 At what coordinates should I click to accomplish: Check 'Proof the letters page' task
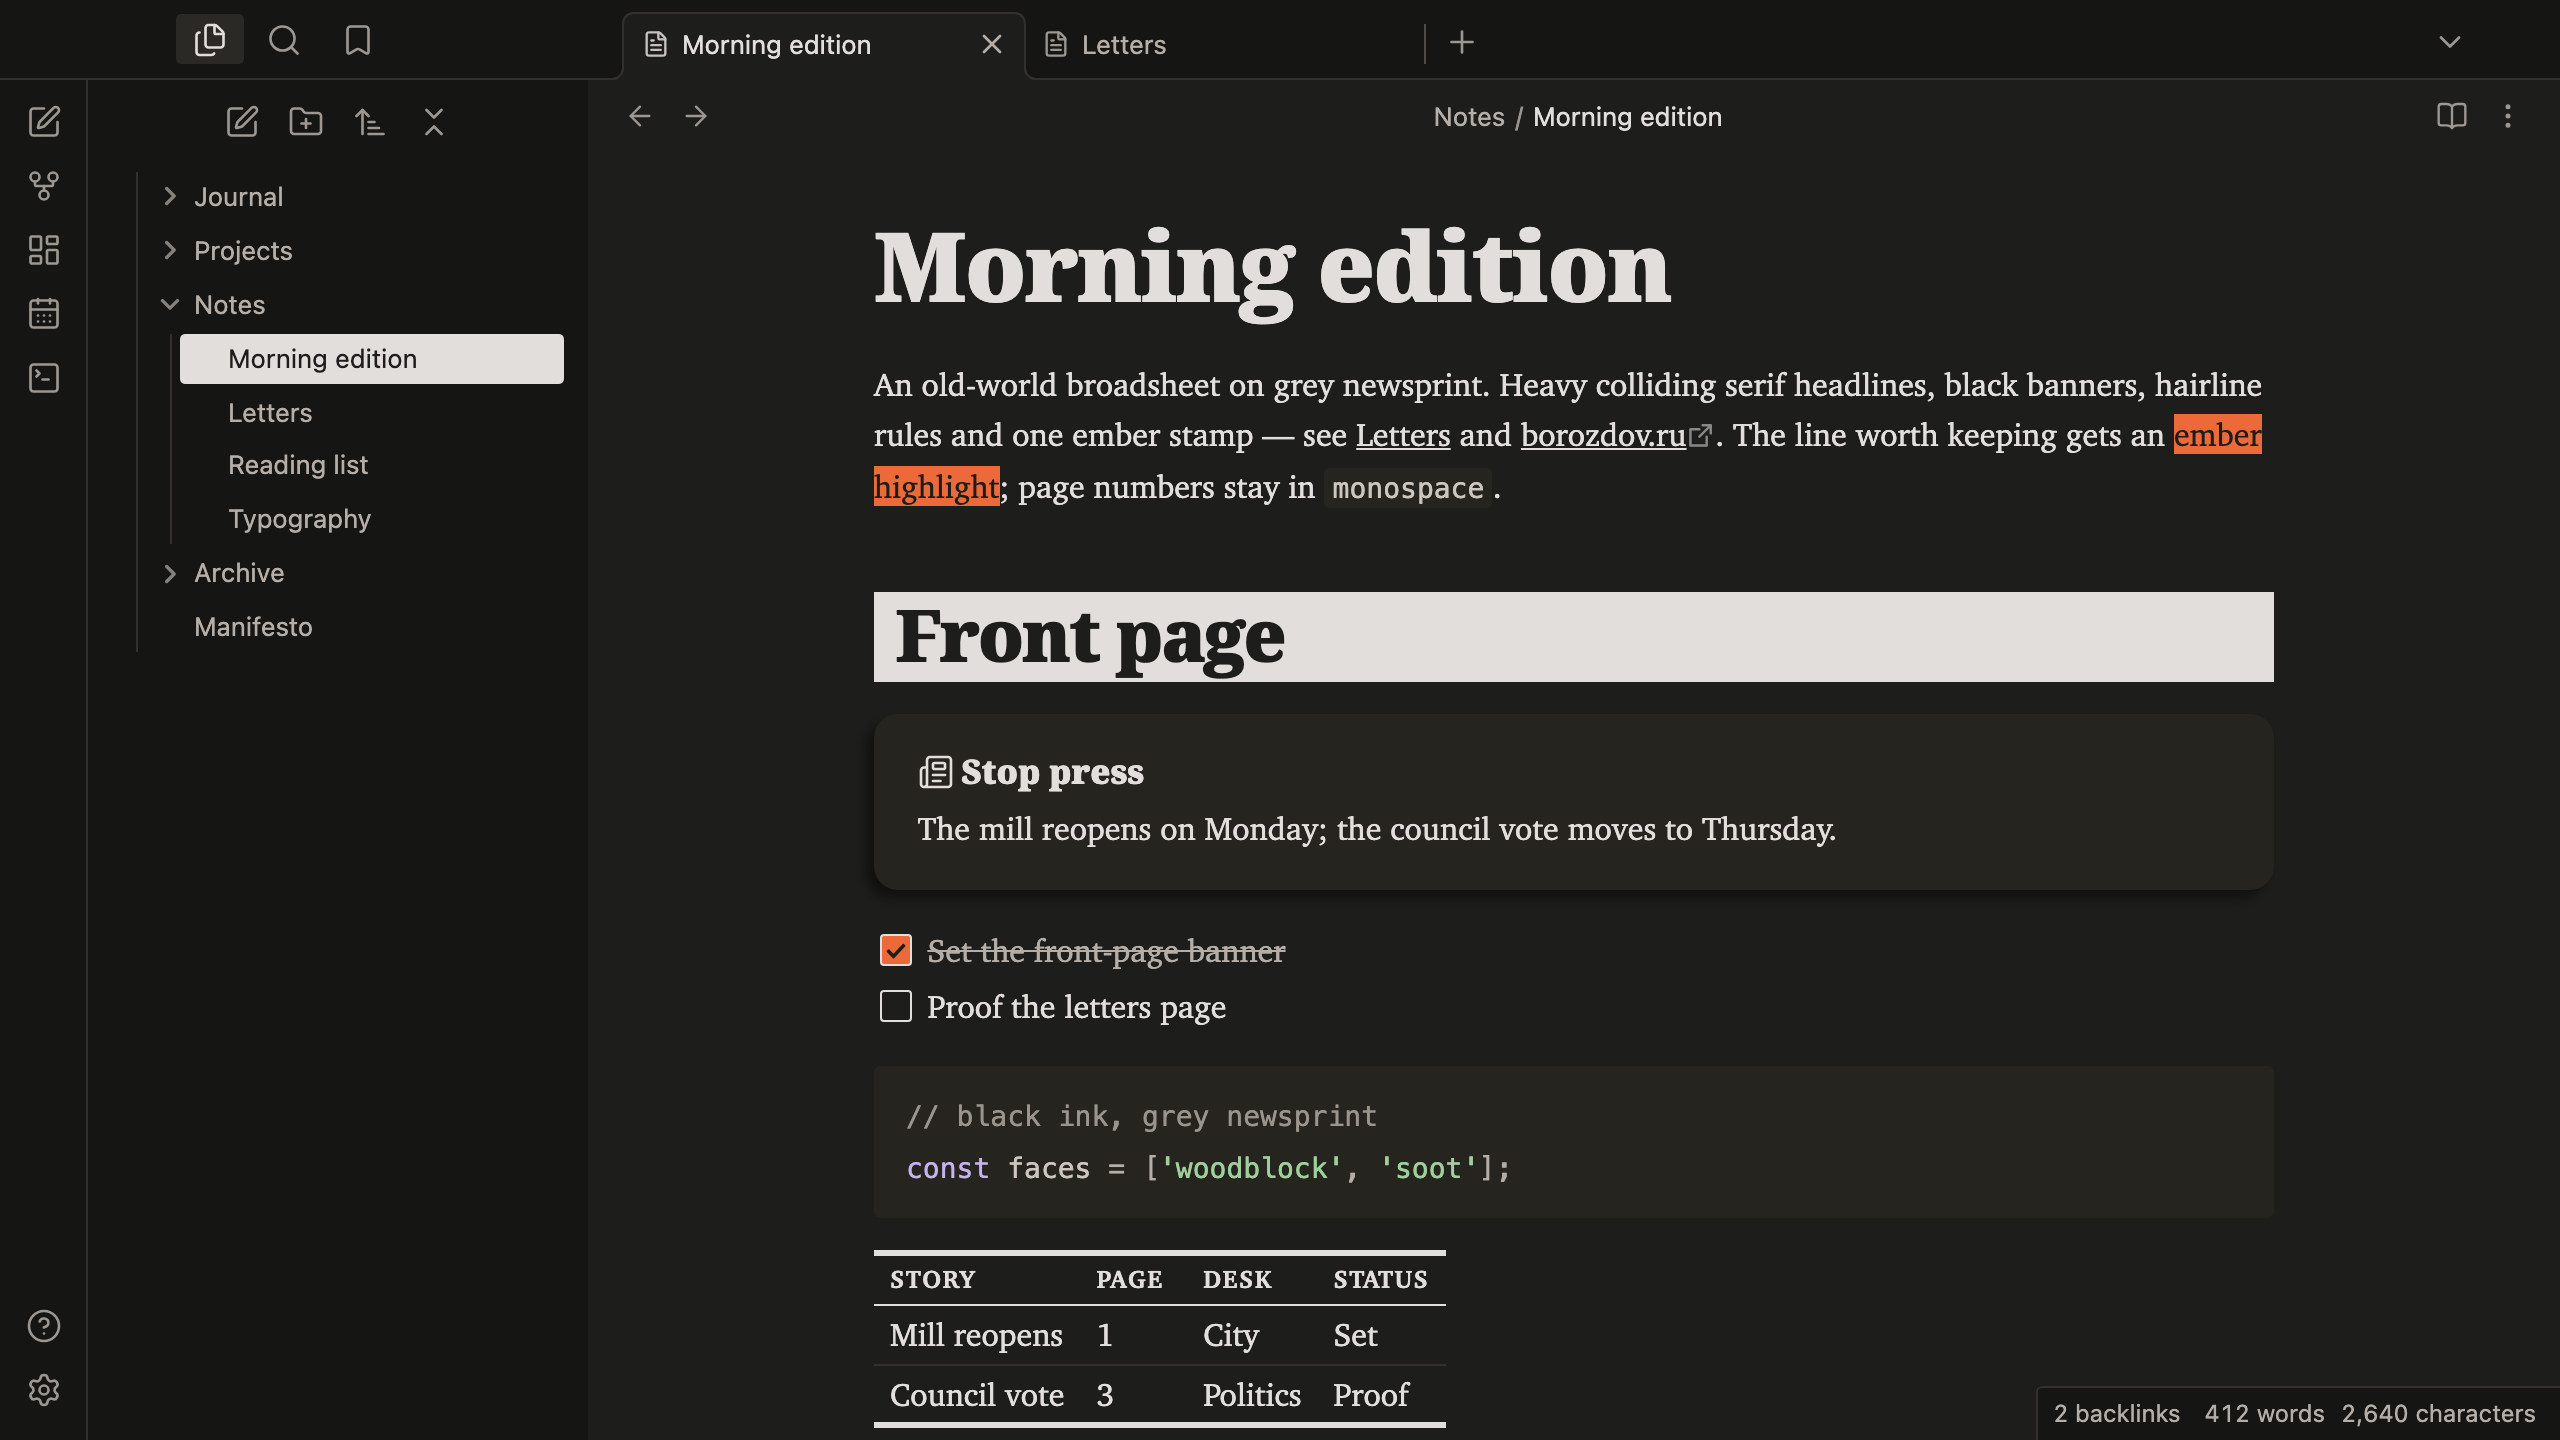(896, 1006)
